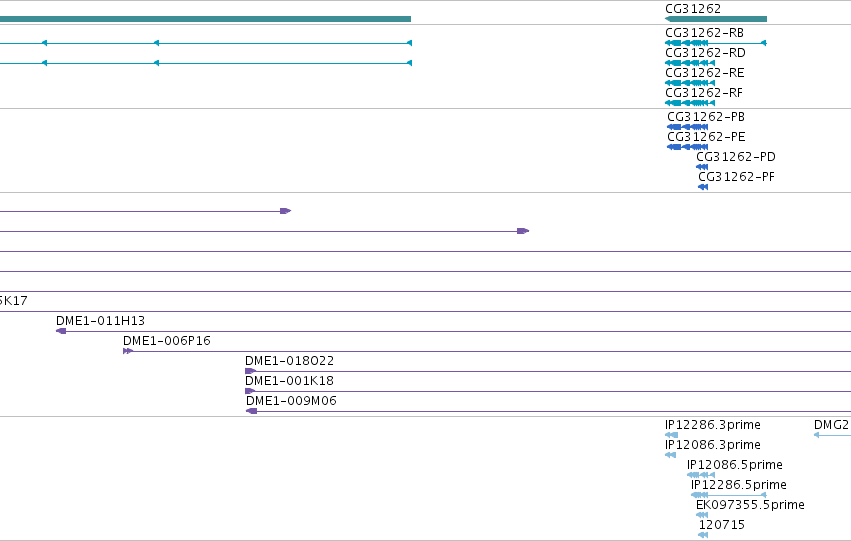Image resolution: width=851 pixels, height=541 pixels.
Task: Click the CG31262-RB label
Action: [x=704, y=33]
